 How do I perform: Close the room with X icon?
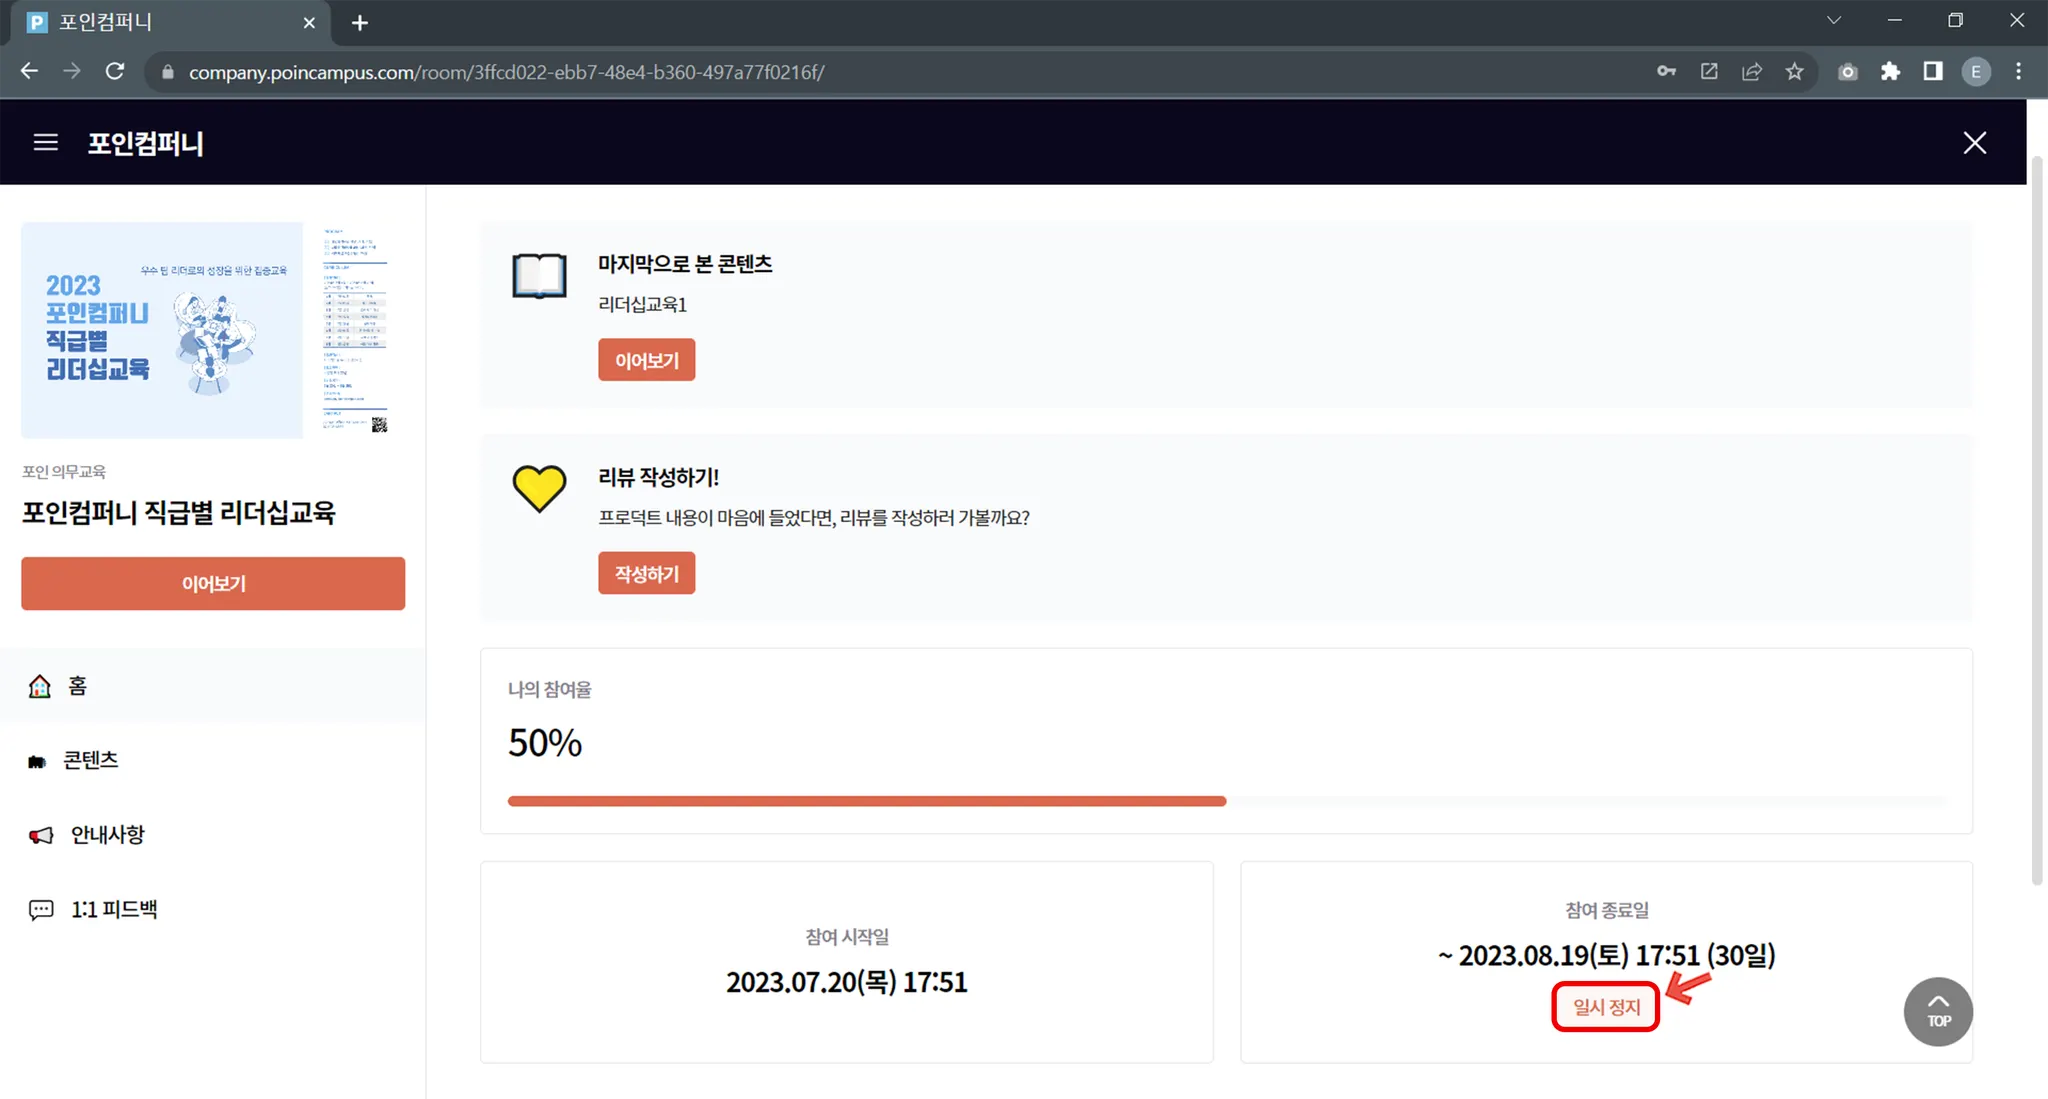point(1974,143)
